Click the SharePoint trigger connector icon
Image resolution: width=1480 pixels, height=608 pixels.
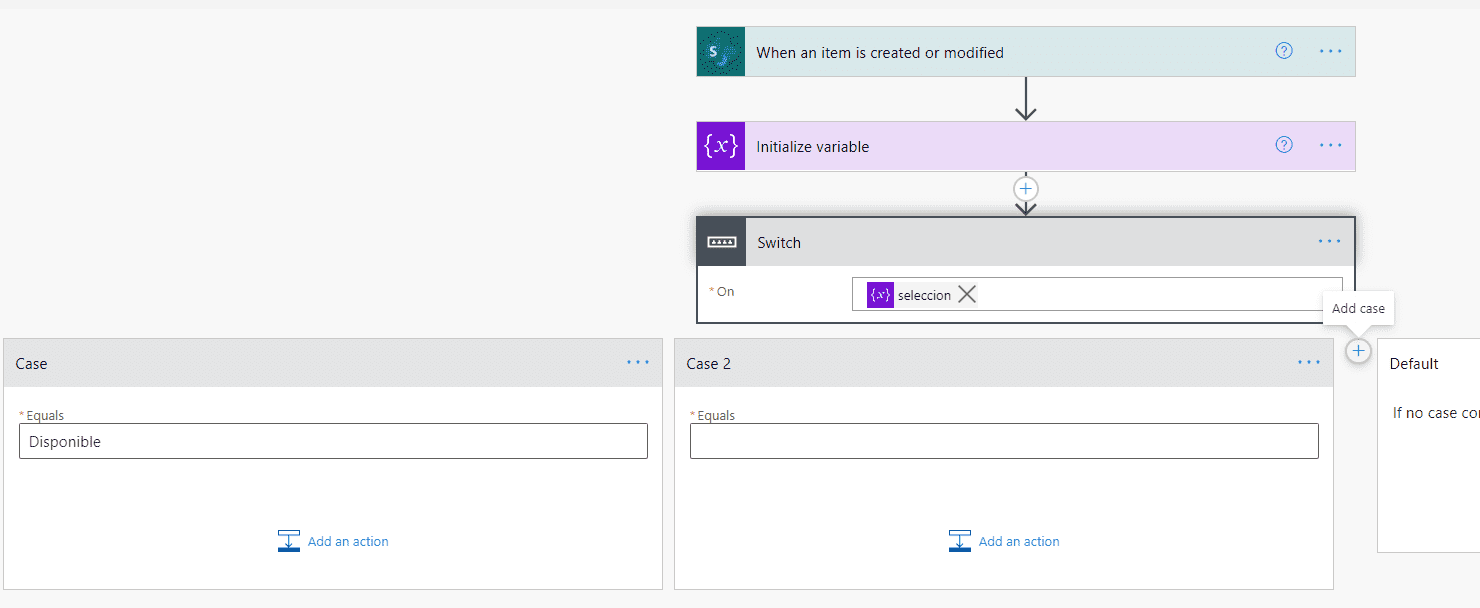click(720, 51)
